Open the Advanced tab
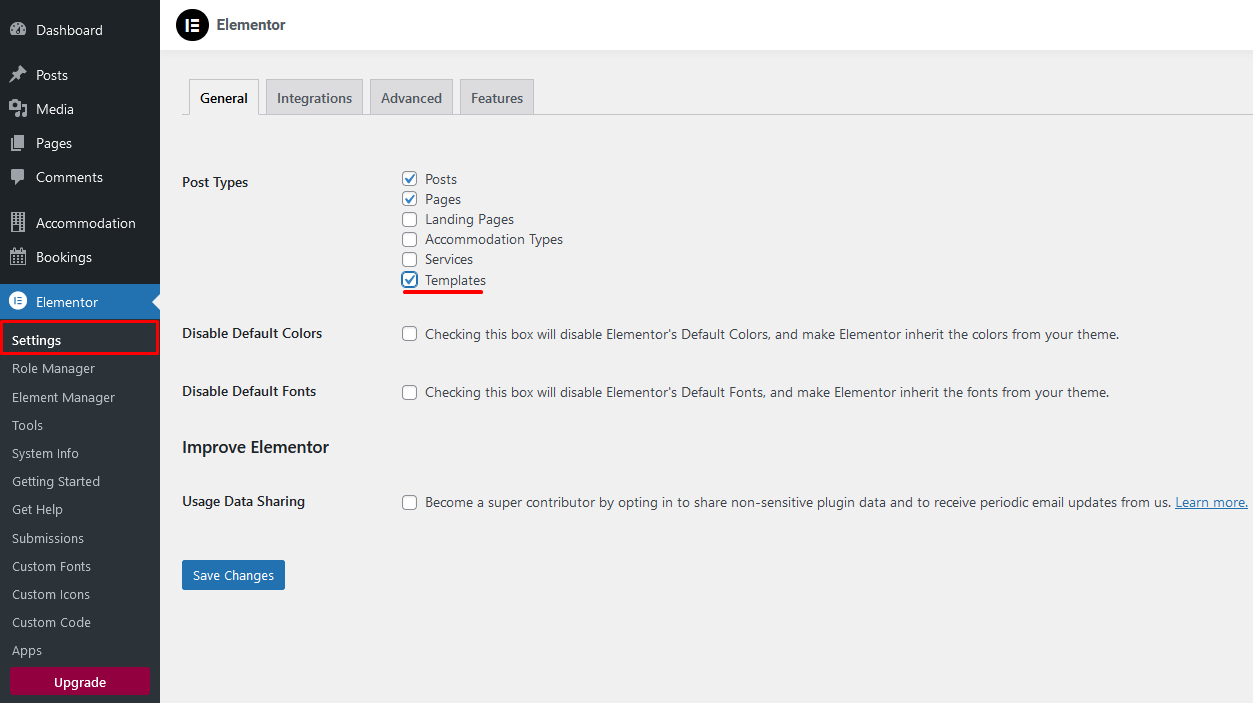Image resolution: width=1253 pixels, height=703 pixels. 411,98
